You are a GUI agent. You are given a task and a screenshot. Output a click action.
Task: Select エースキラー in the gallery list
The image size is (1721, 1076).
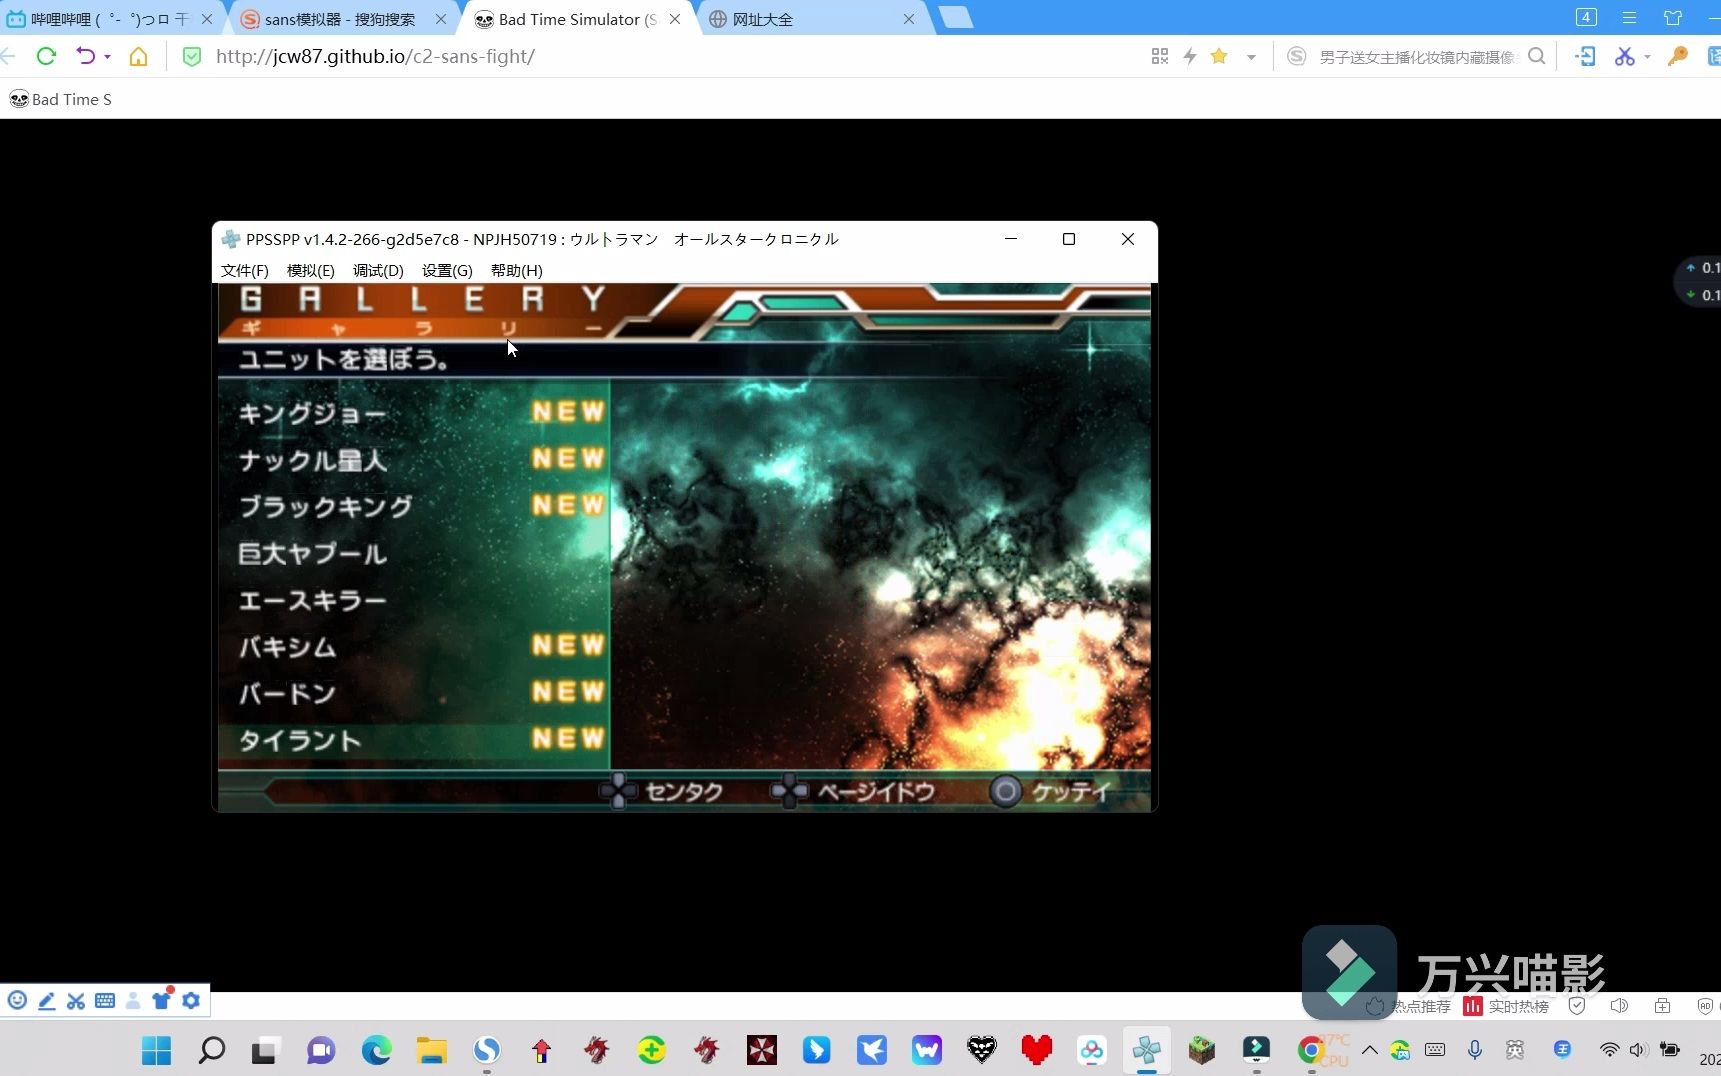[414, 600]
